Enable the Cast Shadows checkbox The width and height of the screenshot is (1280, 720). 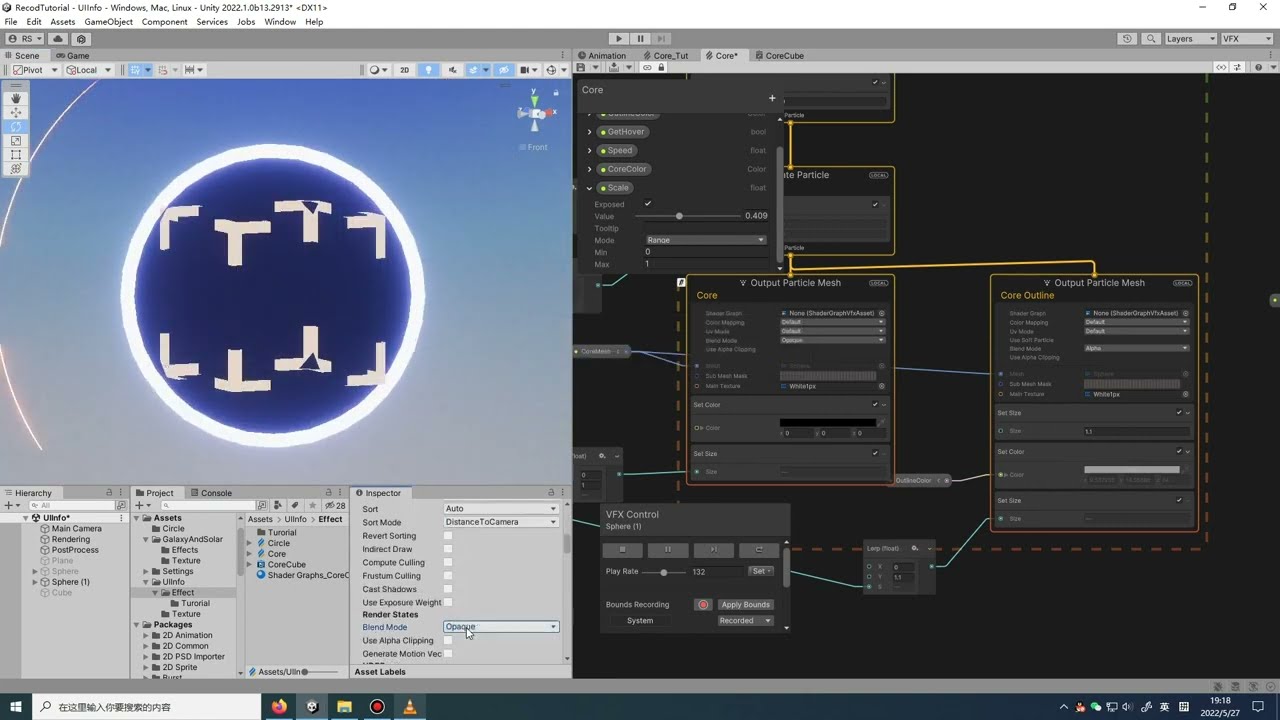[448, 589]
